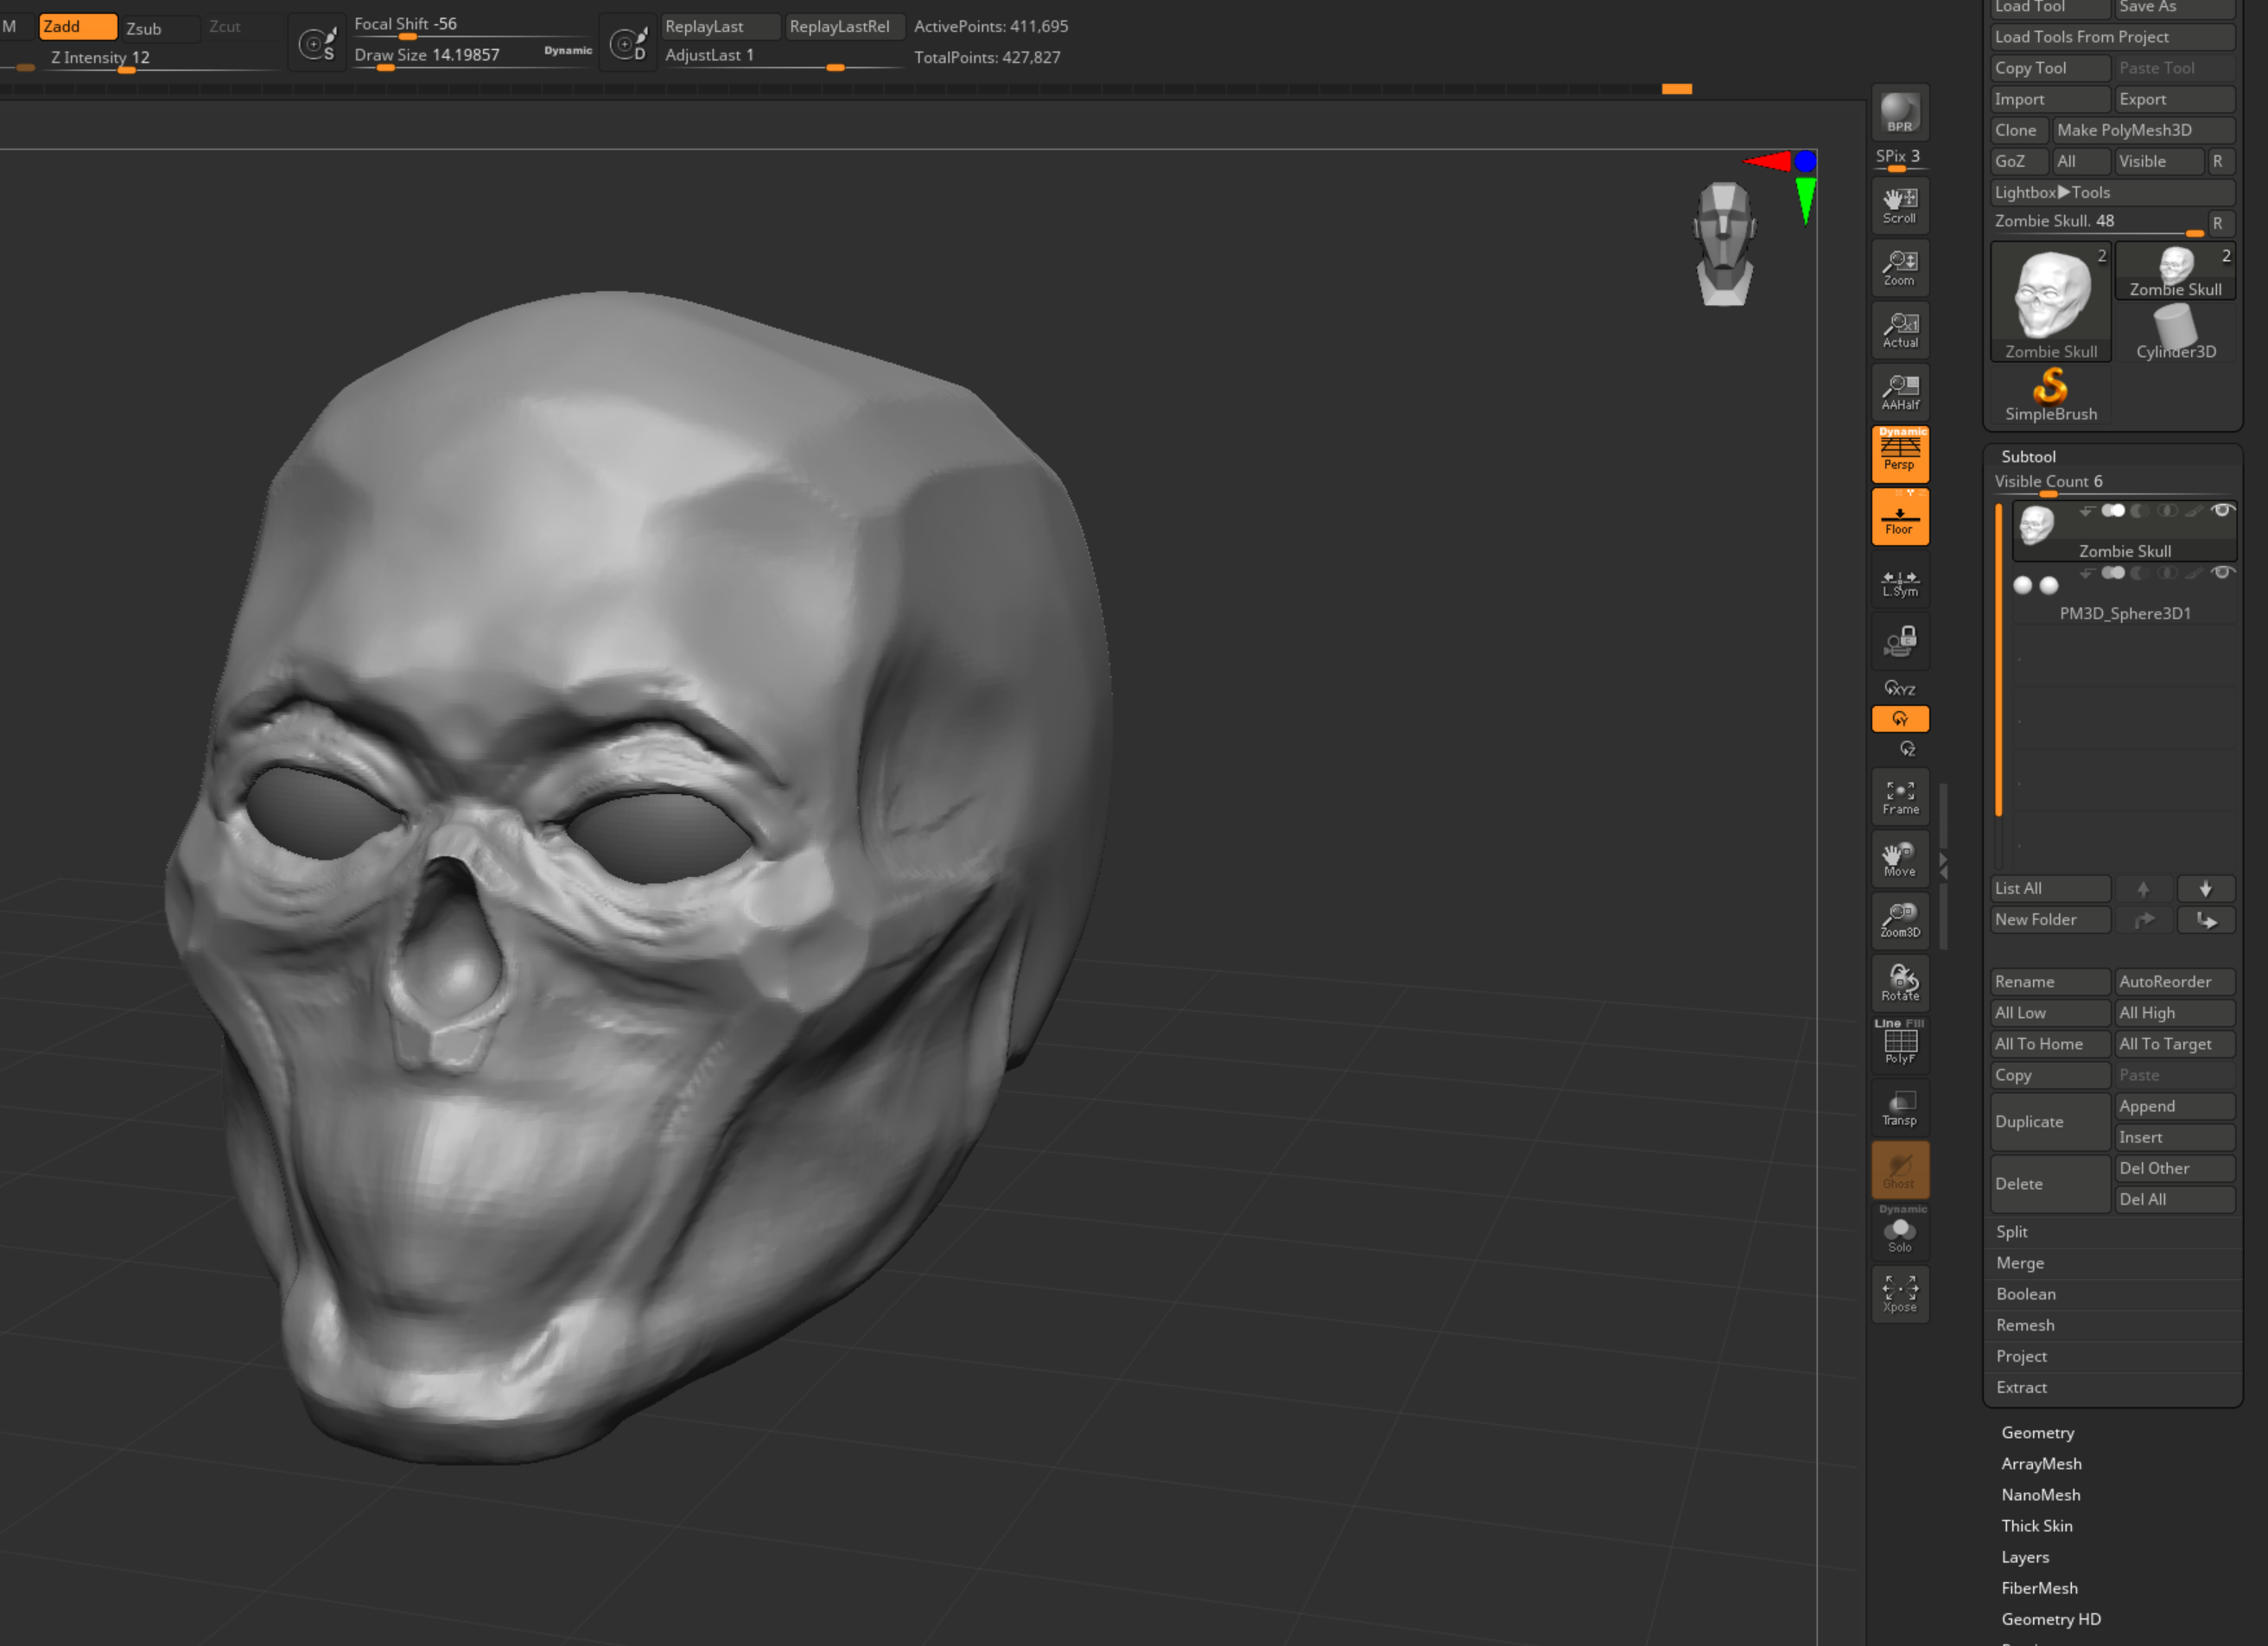Toggle Persp perspective mode off
The width and height of the screenshot is (2268, 1646).
[x=1899, y=453]
